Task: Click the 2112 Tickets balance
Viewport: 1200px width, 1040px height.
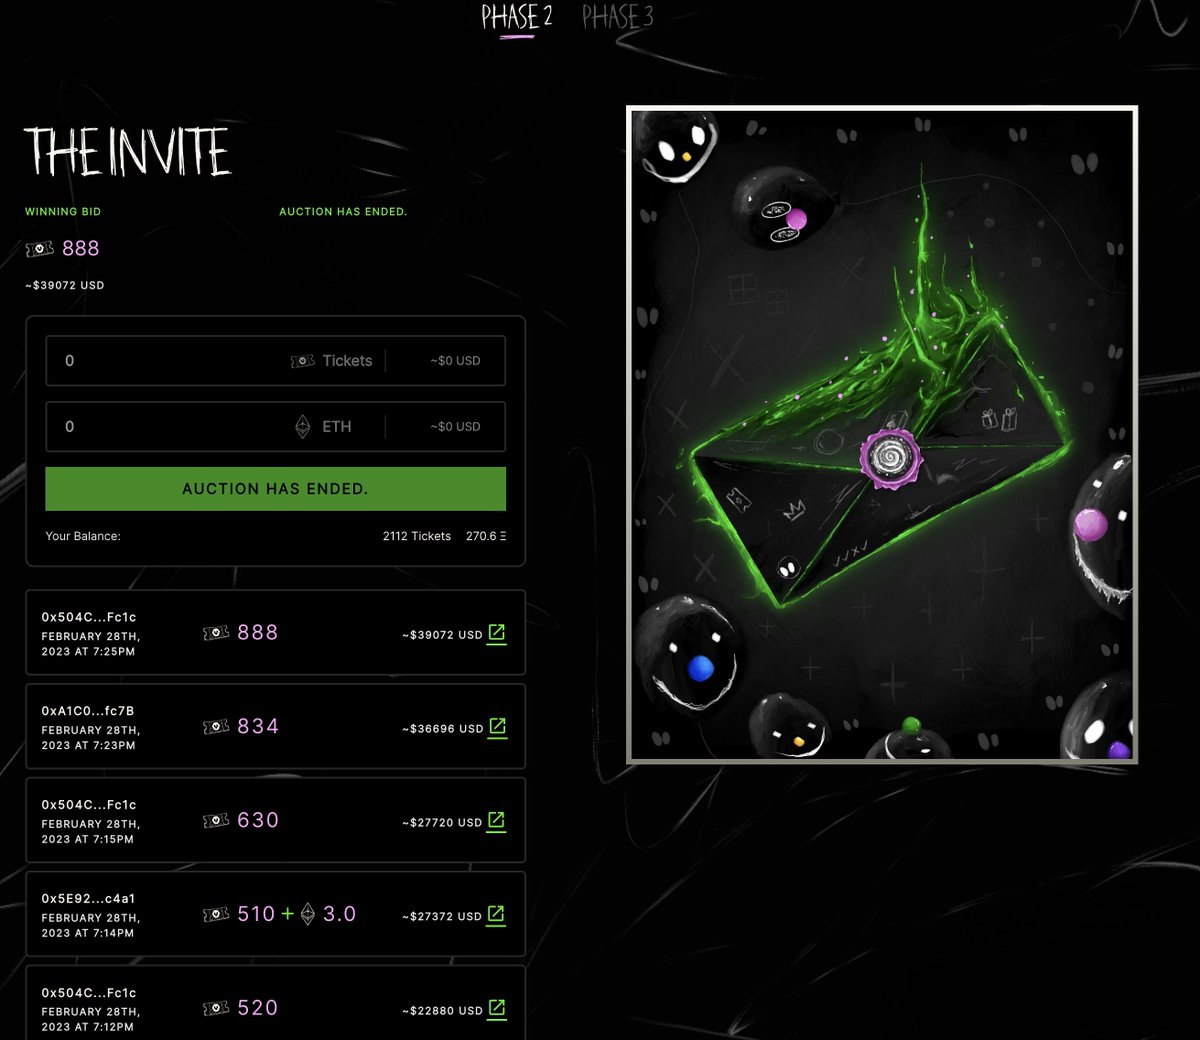Action: (x=417, y=536)
